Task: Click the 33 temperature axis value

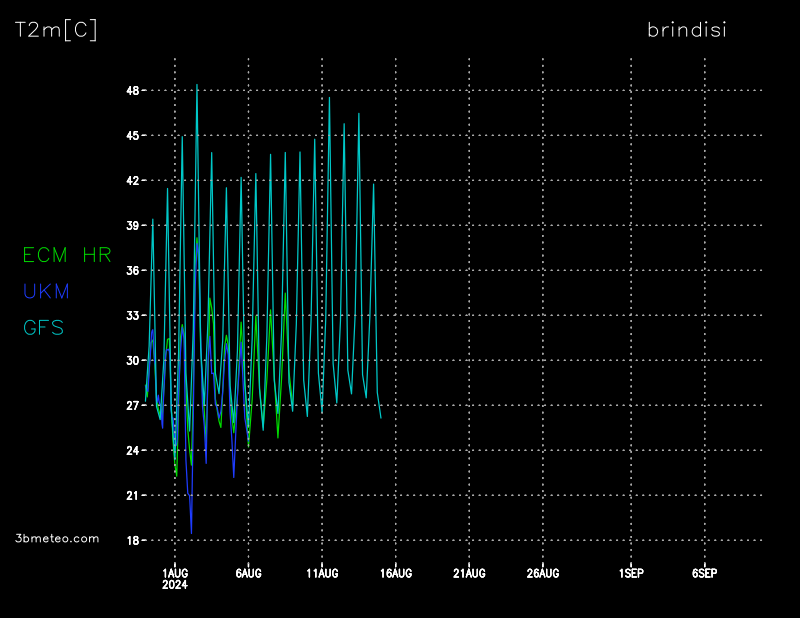Action: (x=132, y=316)
